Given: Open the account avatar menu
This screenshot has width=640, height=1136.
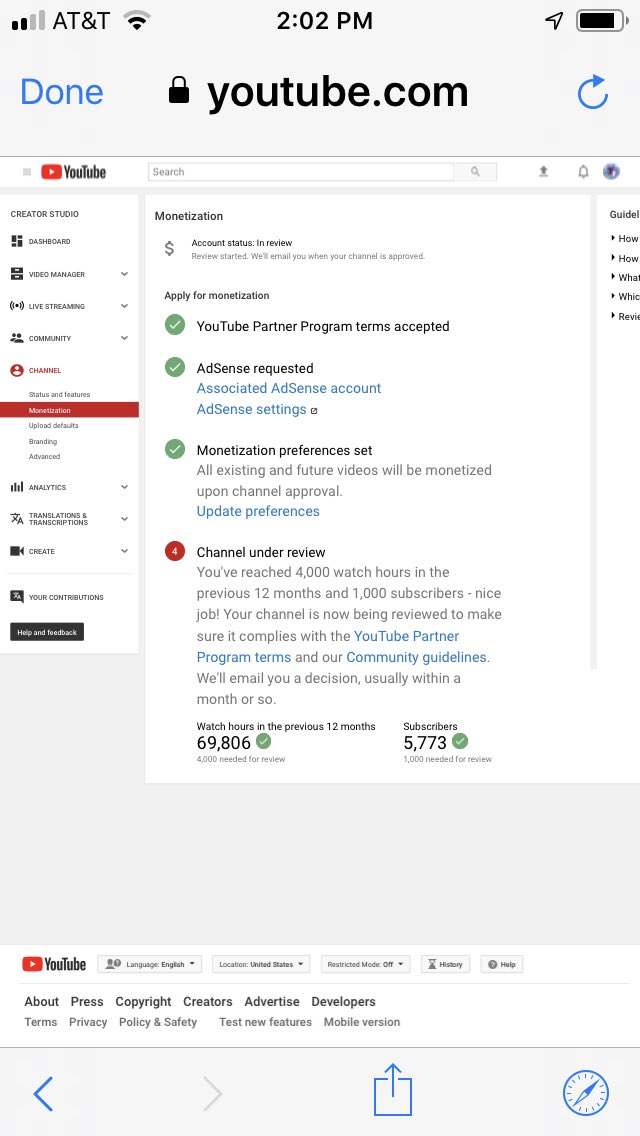Looking at the screenshot, I should tap(611, 172).
